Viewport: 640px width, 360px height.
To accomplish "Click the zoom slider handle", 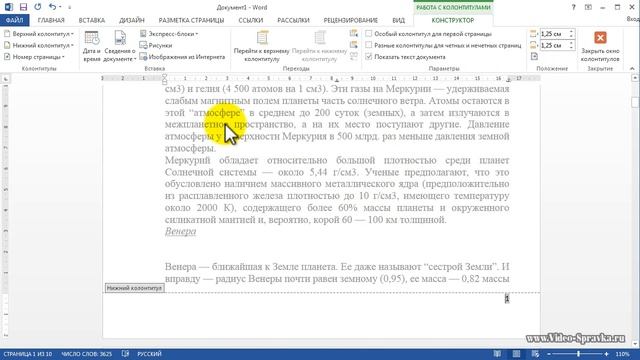I will [578, 354].
